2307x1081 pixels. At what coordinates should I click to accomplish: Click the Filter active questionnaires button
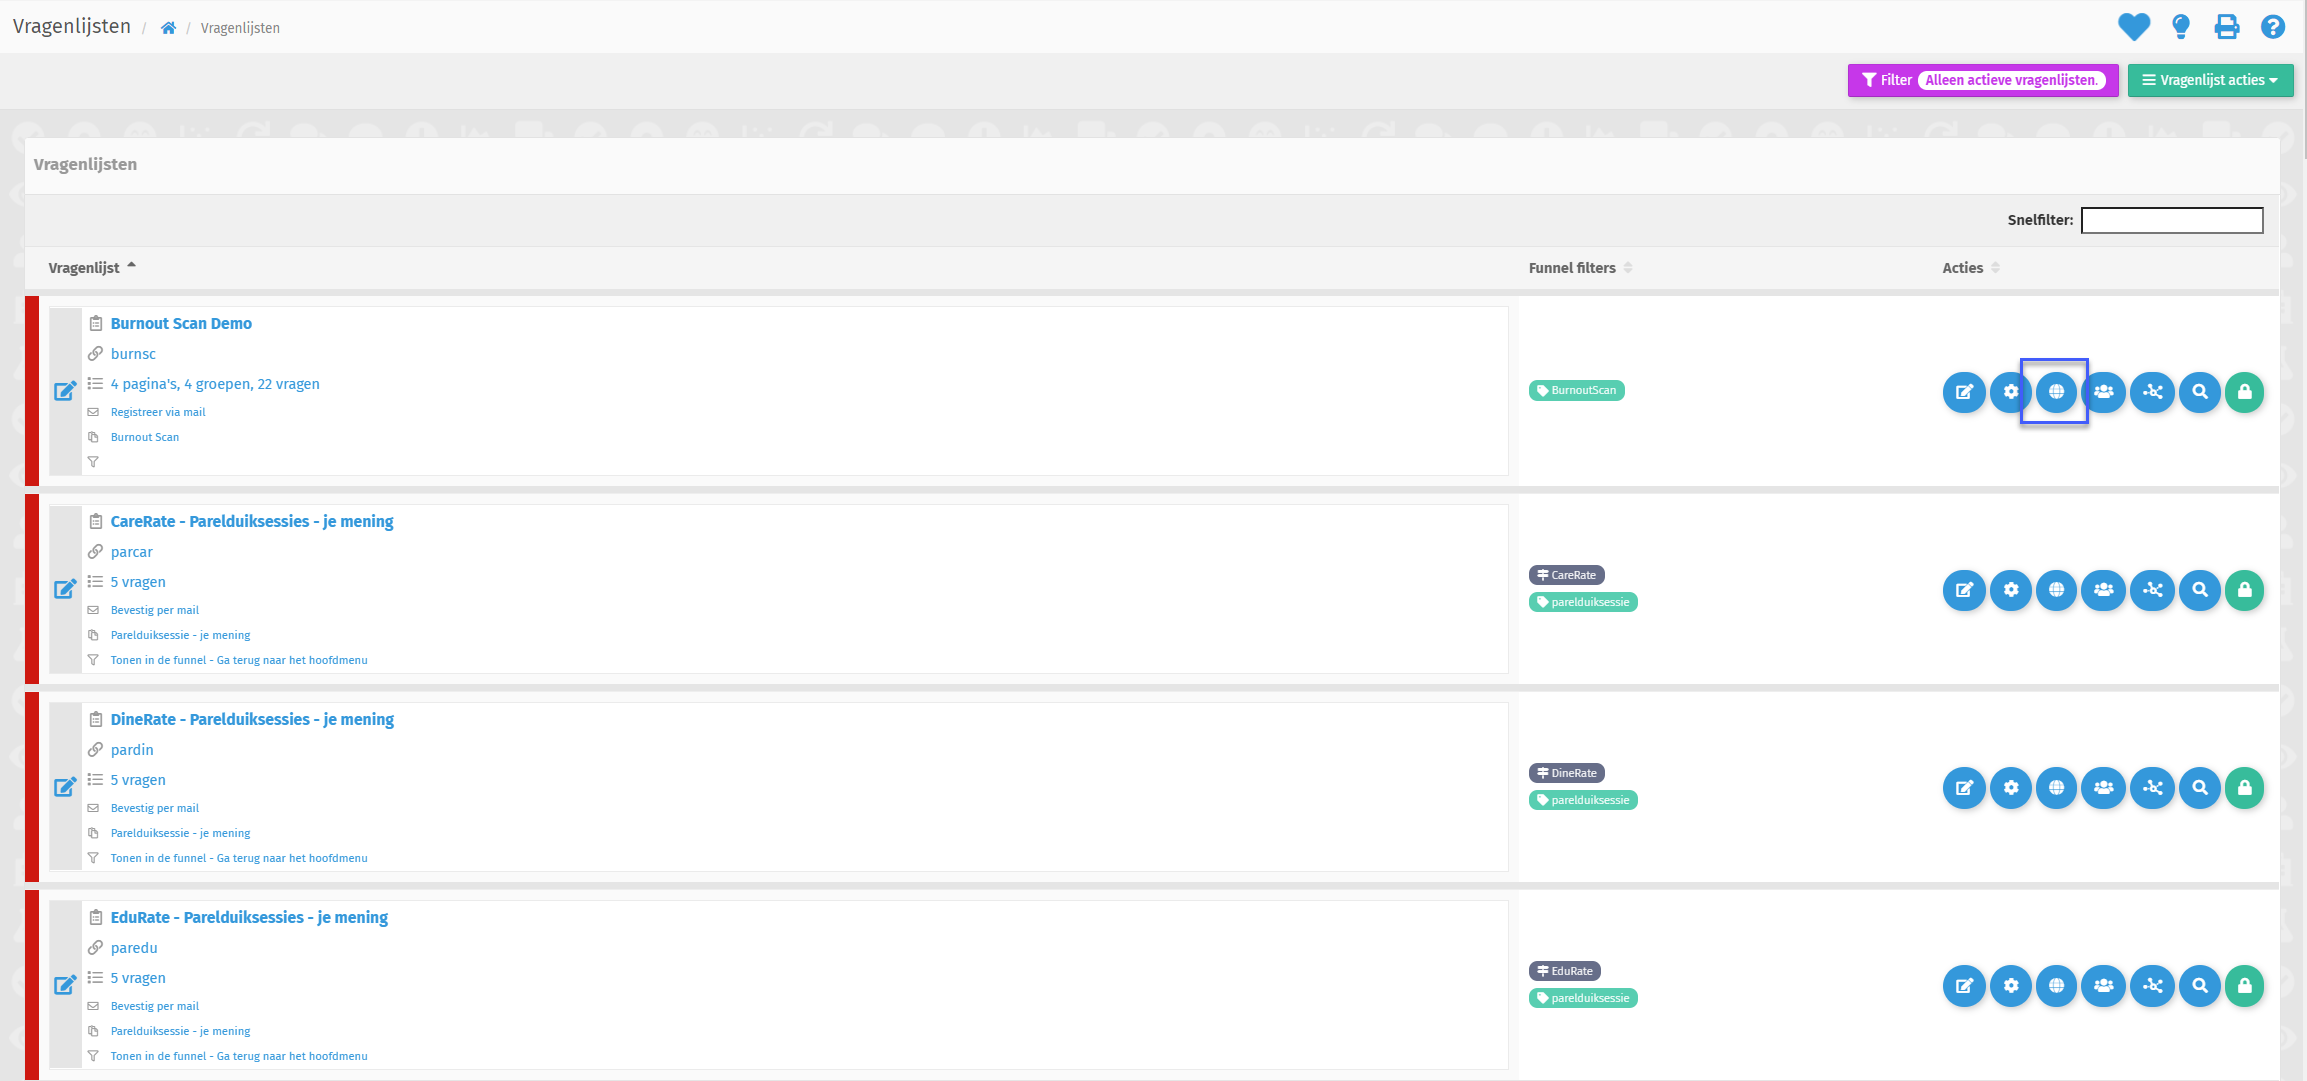pos(1982,80)
